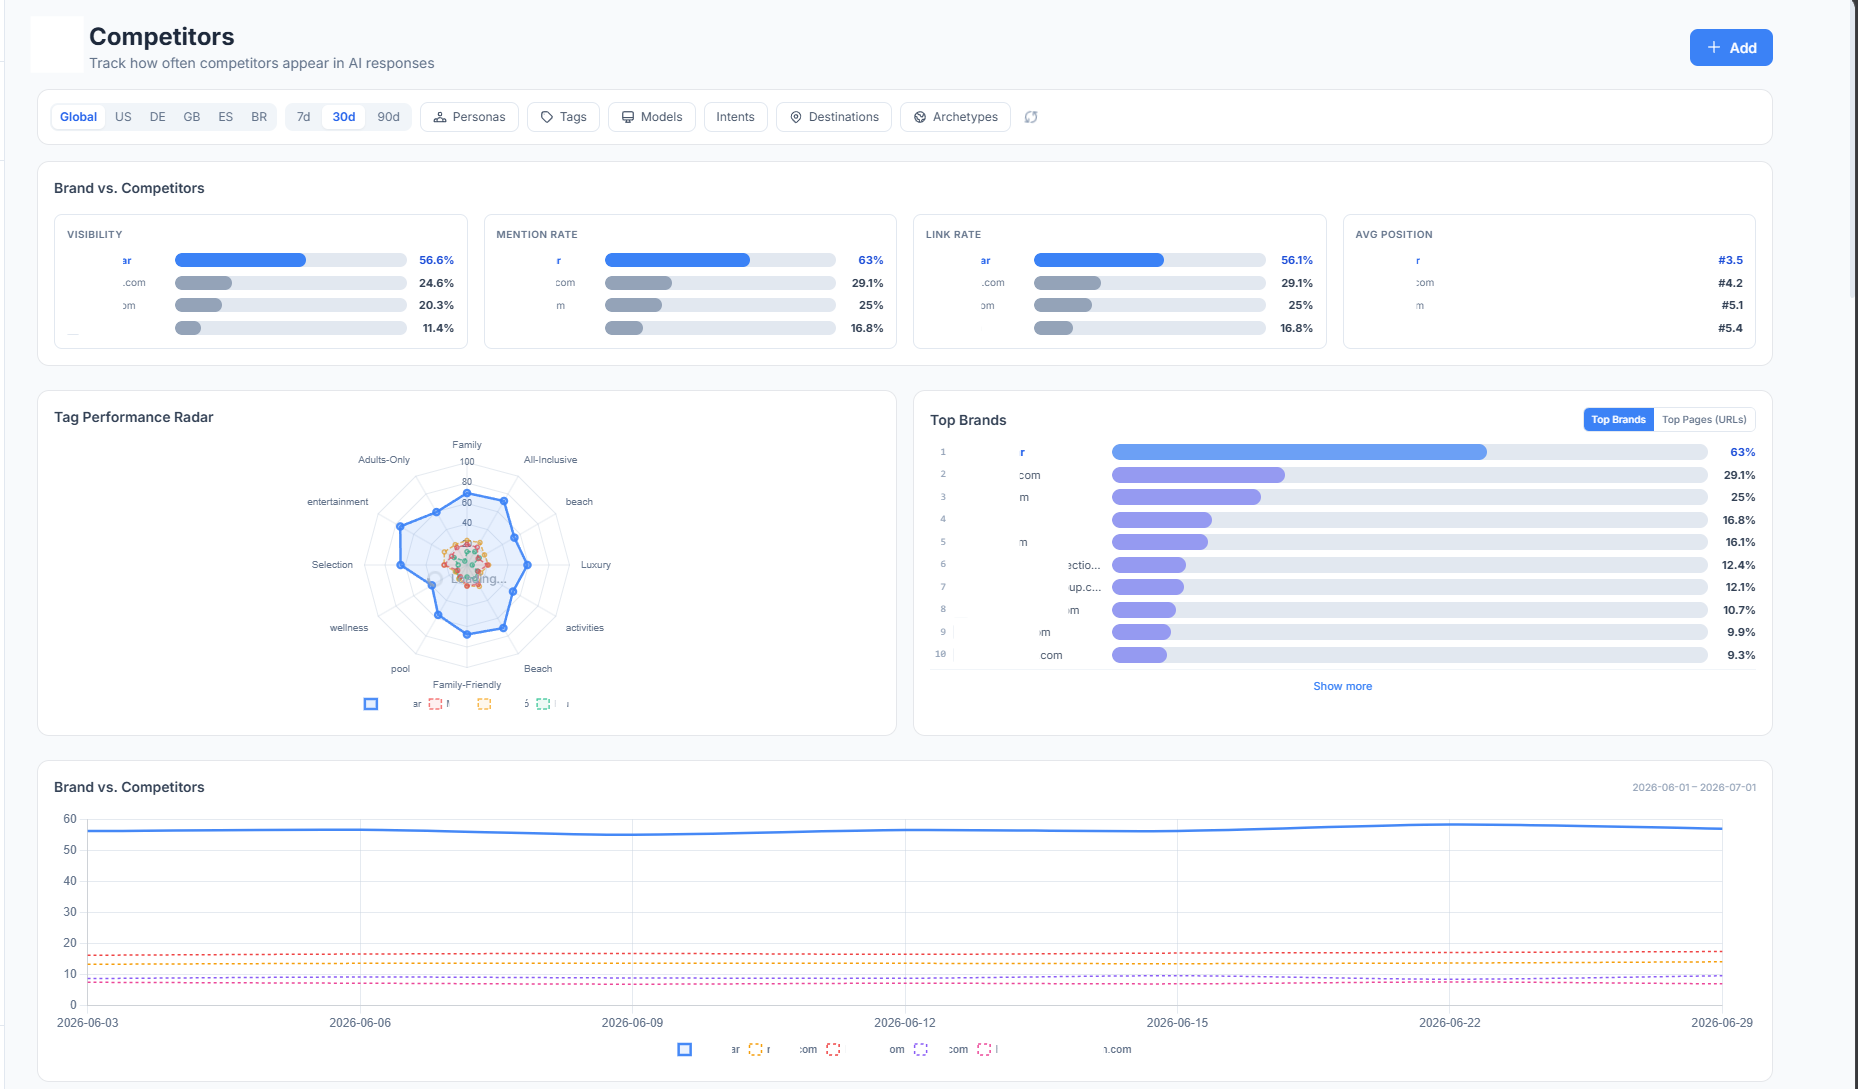Viewport: 1858px width, 1089px height.
Task: Click the plus Add button
Action: click(1731, 48)
